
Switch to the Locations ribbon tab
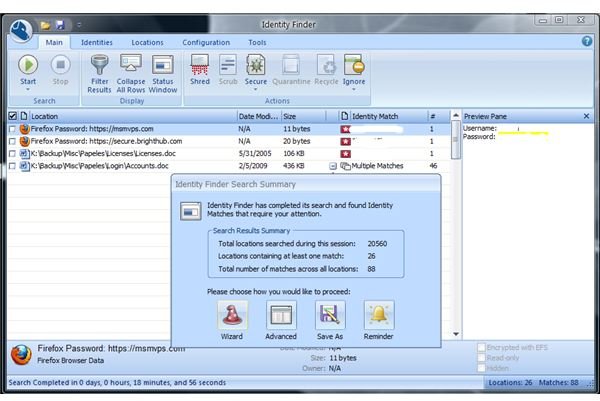(x=147, y=42)
